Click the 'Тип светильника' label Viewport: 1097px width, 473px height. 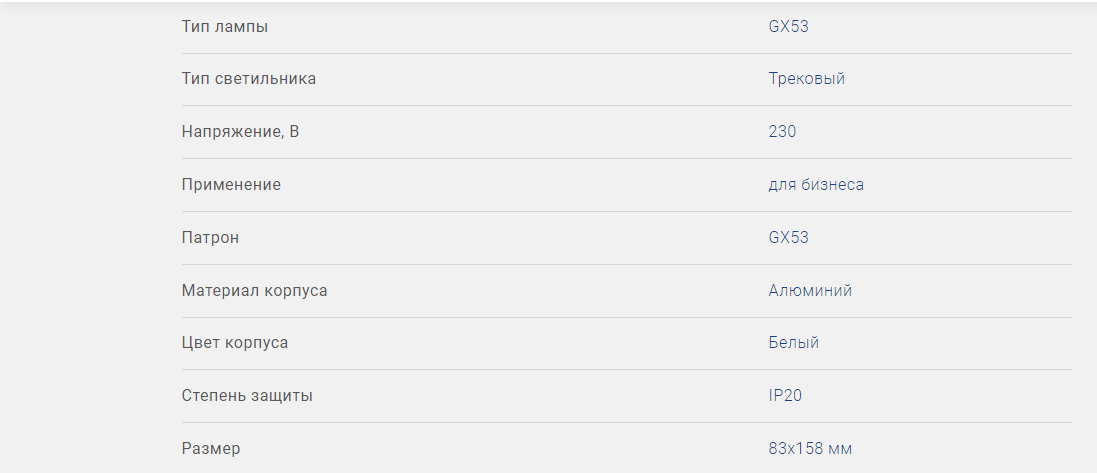pos(248,79)
